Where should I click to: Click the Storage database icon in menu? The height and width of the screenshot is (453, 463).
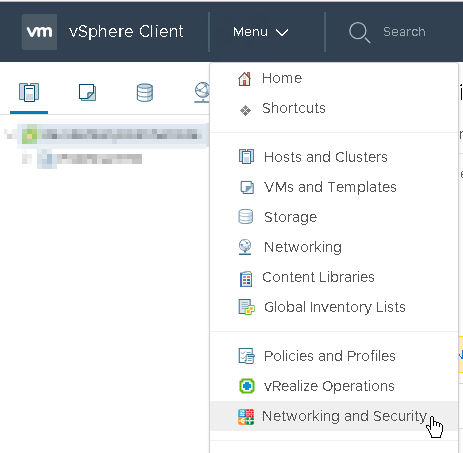click(x=246, y=217)
